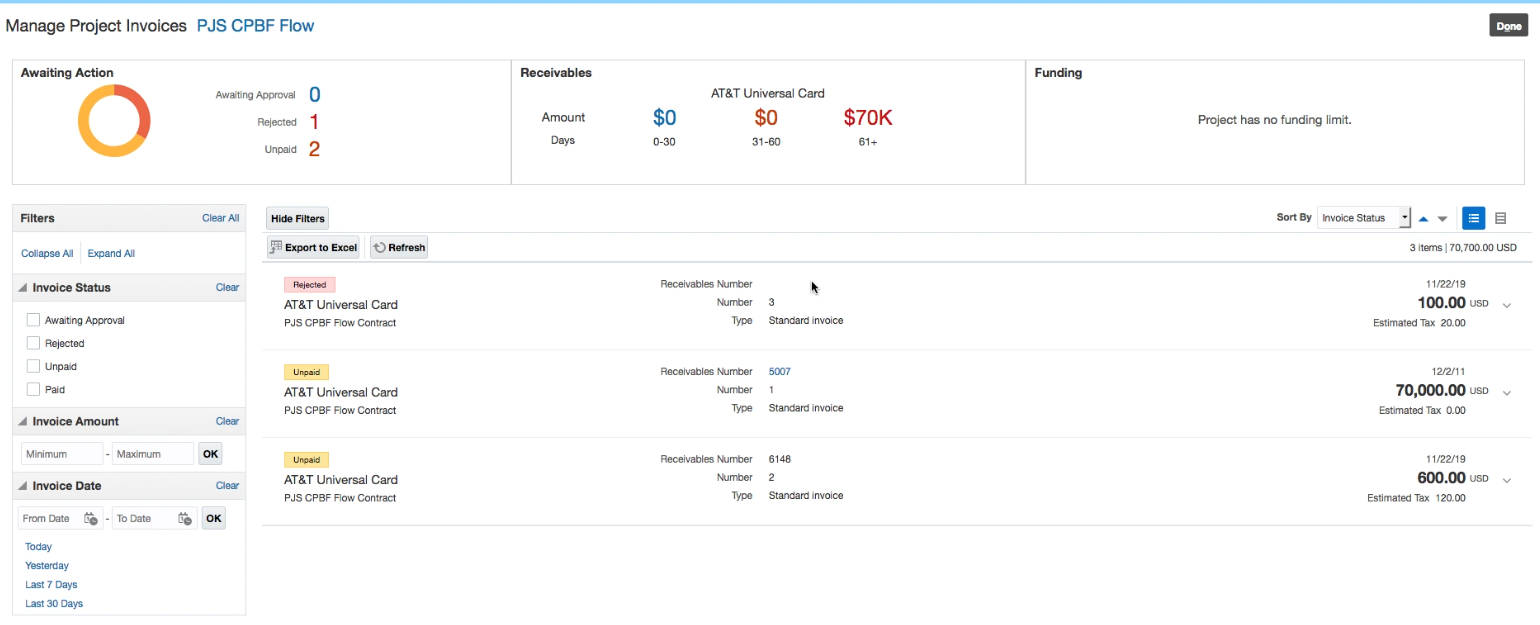Click the Rejected status badge

click(309, 285)
